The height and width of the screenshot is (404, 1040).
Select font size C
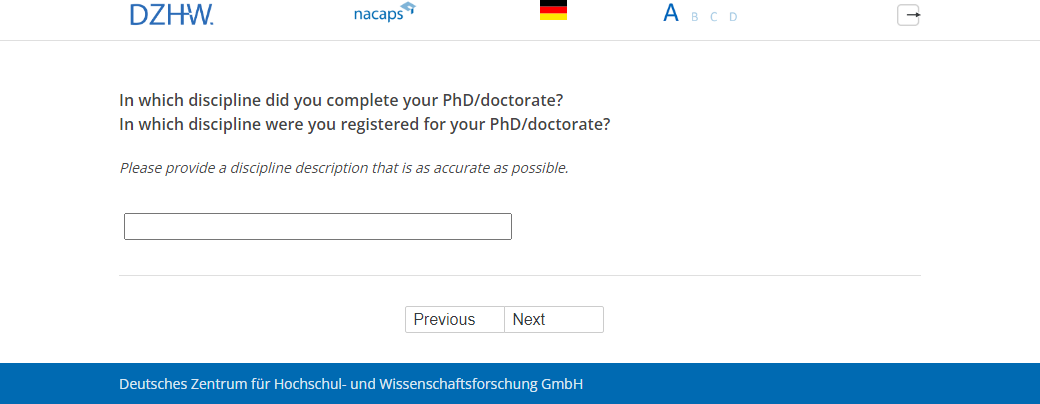tap(714, 17)
